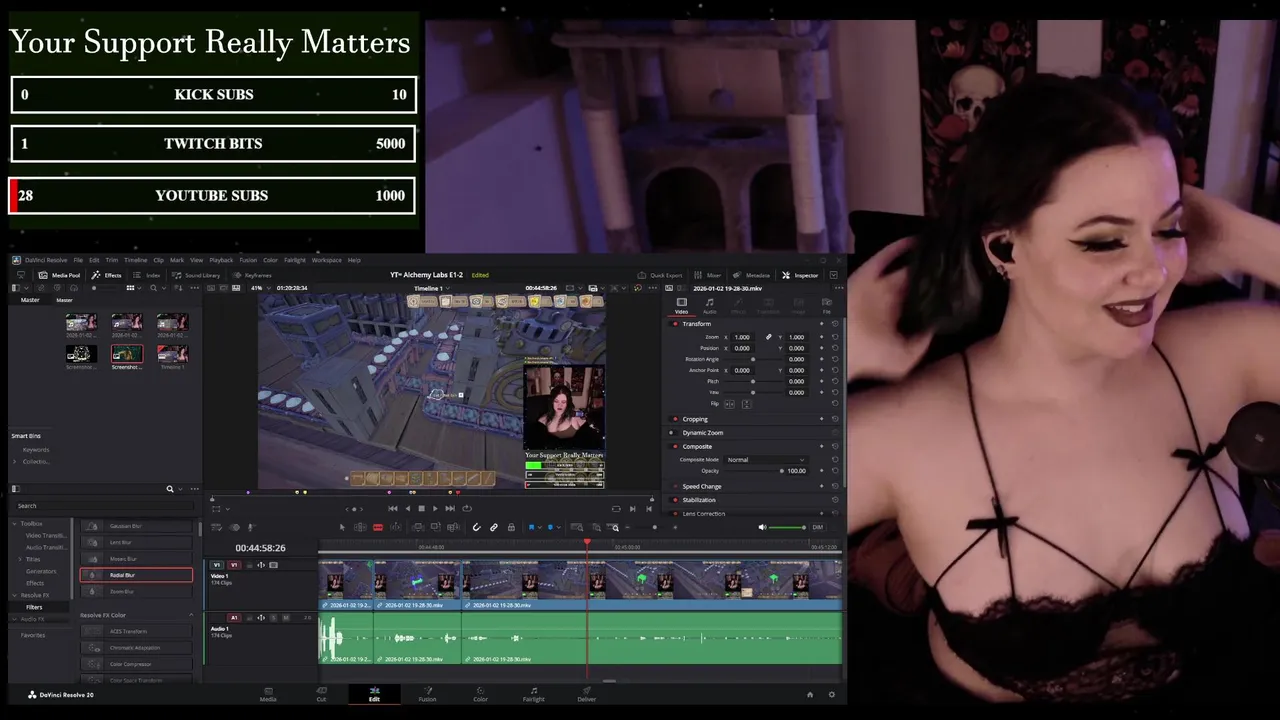Select the Gaussian Blur effect
Image resolution: width=1280 pixels, height=720 pixels.
(x=136, y=526)
